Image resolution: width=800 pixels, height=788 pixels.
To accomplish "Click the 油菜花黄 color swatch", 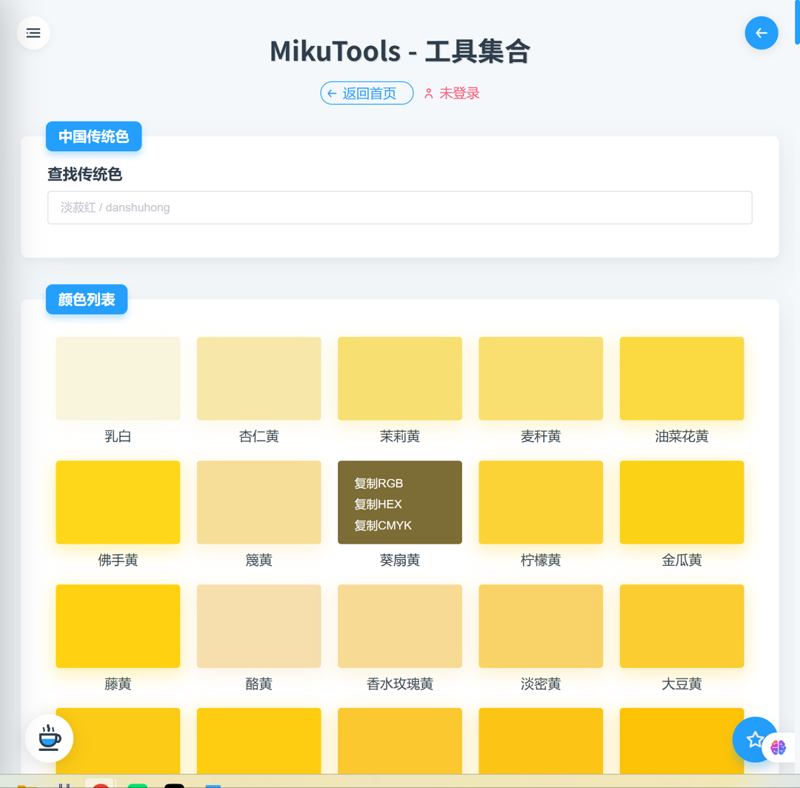I will pyautogui.click(x=682, y=378).
